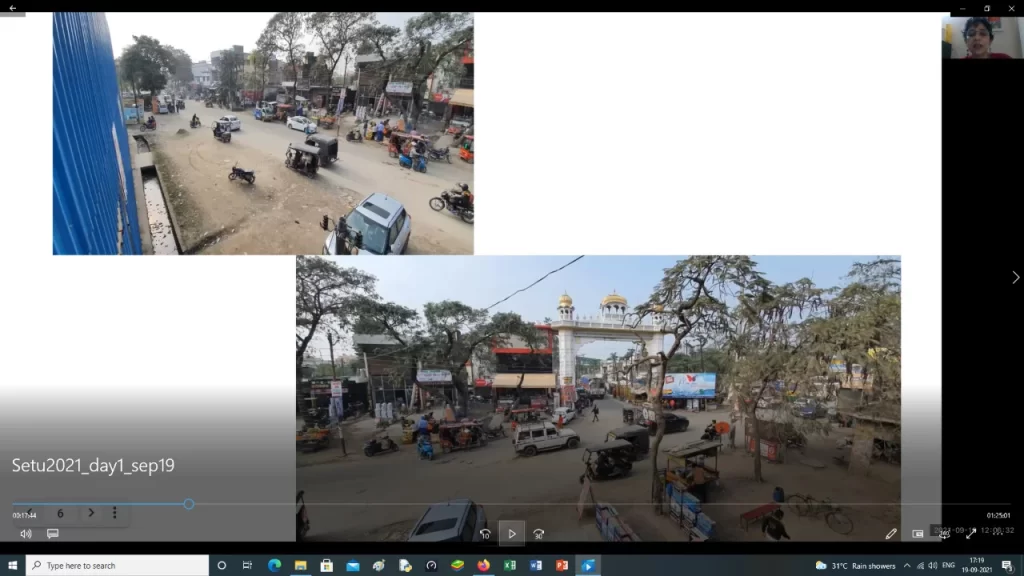The height and width of the screenshot is (576, 1024).
Task: Switch to mini view mode
Action: pos(918,534)
